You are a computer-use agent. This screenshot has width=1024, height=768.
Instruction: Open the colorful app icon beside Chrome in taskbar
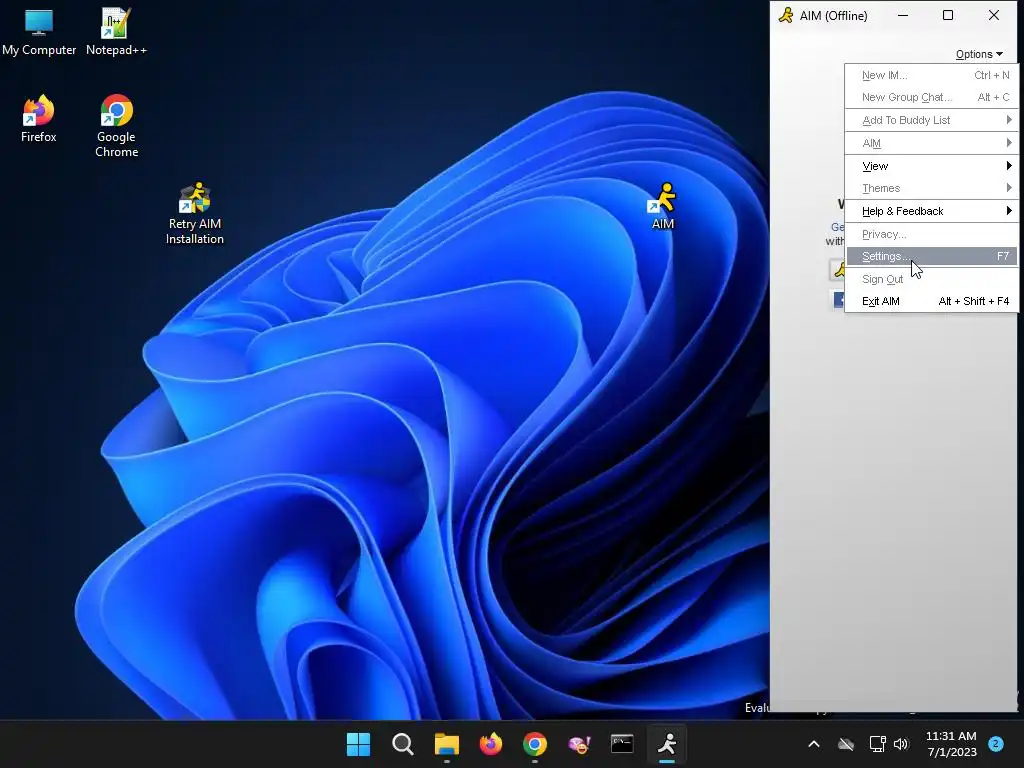tap(579, 744)
